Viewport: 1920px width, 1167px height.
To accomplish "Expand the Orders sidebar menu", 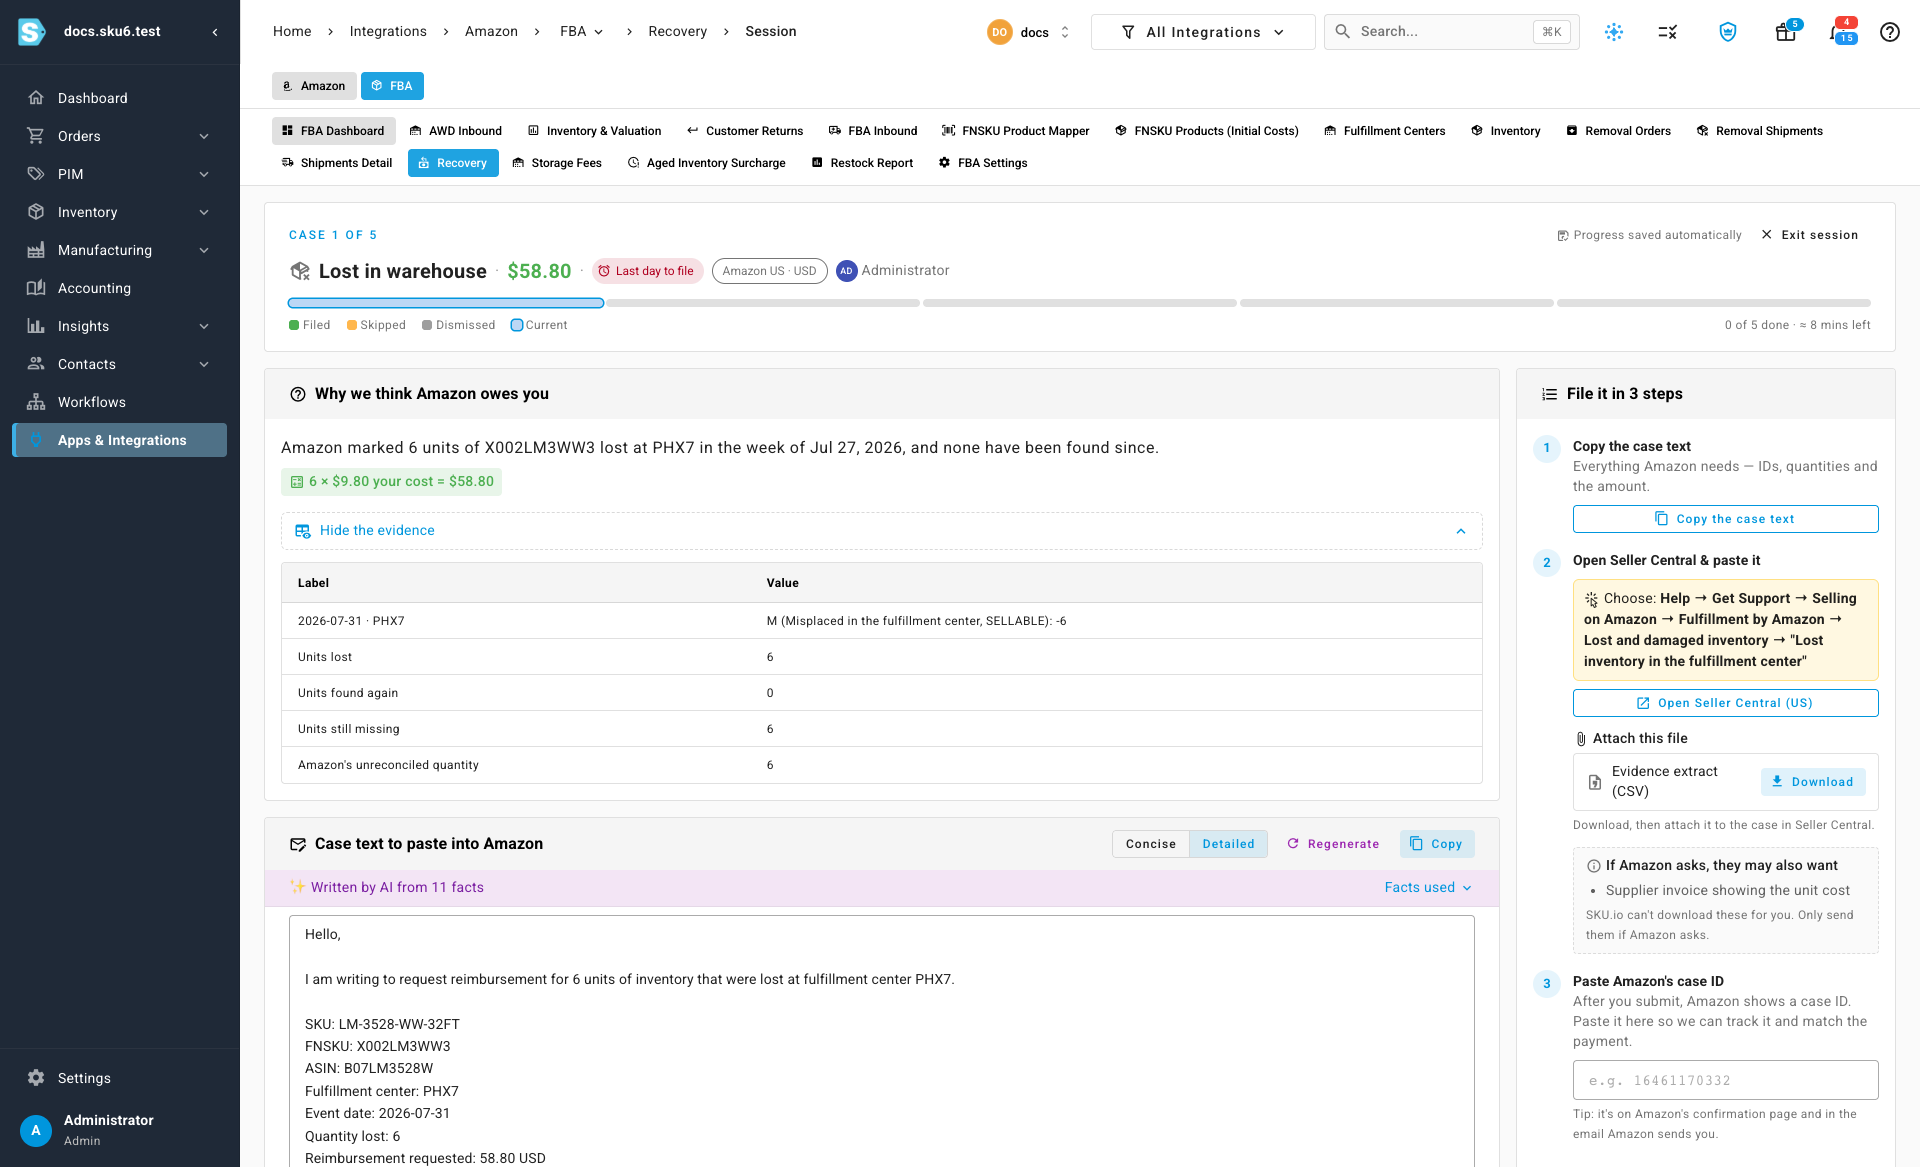I will 204,136.
